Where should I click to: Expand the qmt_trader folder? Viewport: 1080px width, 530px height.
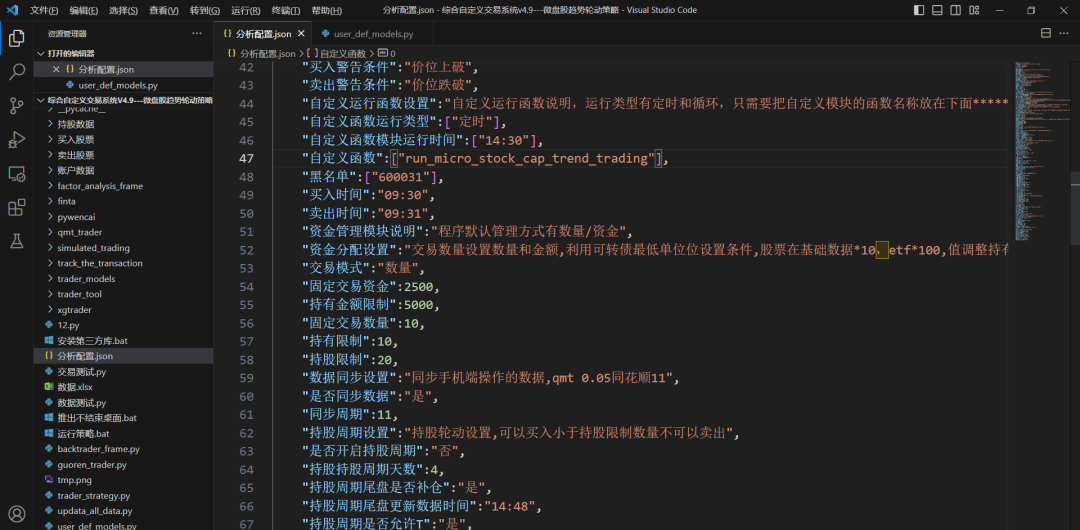point(124,232)
